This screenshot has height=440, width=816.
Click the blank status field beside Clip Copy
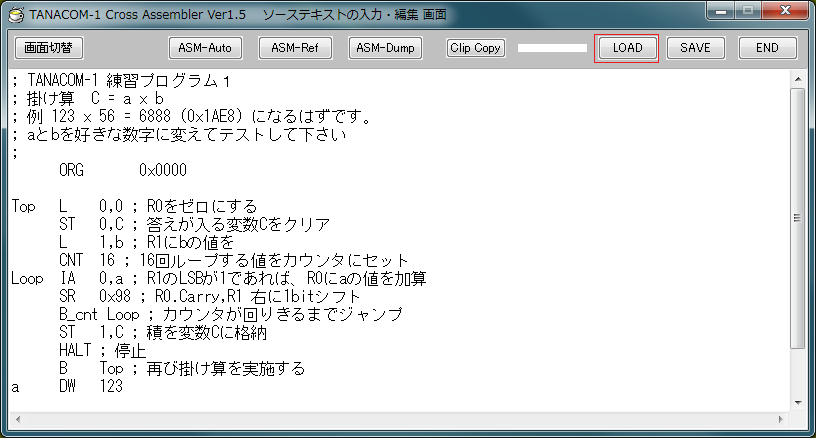(552, 48)
